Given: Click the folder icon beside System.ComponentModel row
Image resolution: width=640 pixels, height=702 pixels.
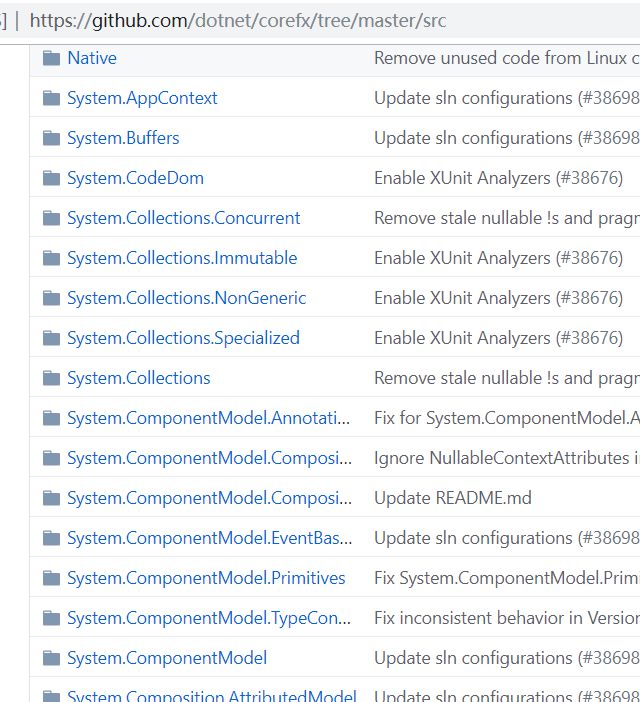Looking at the screenshot, I should point(51,658).
